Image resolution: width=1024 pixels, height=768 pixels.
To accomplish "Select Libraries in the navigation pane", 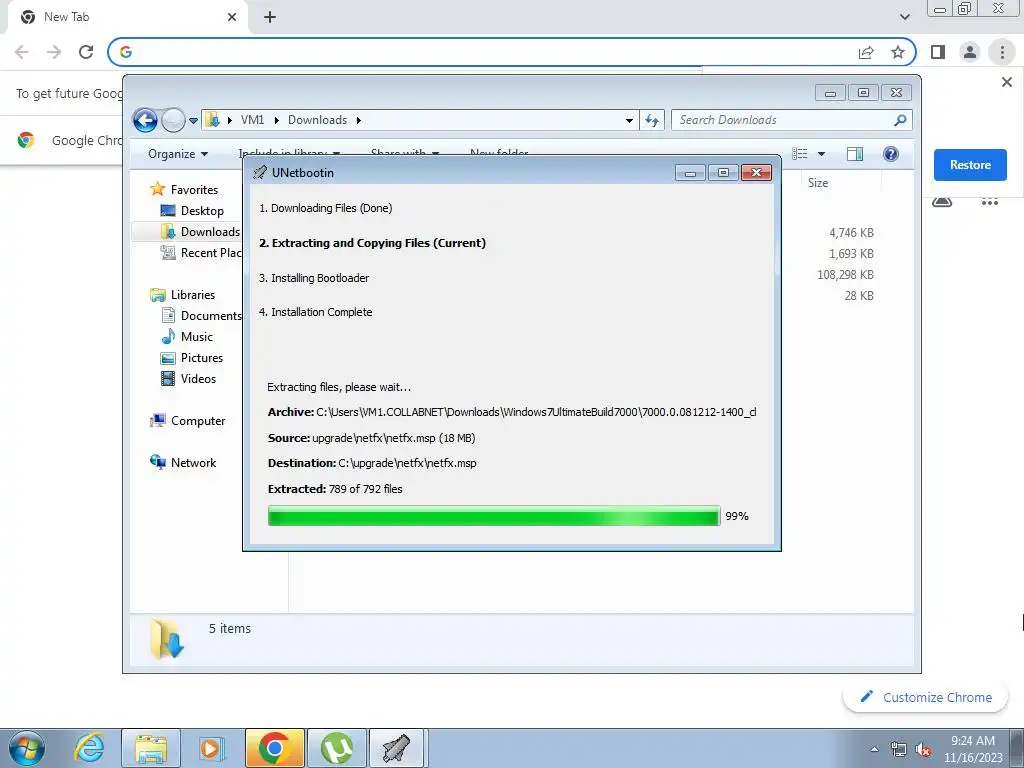I will [x=193, y=295].
